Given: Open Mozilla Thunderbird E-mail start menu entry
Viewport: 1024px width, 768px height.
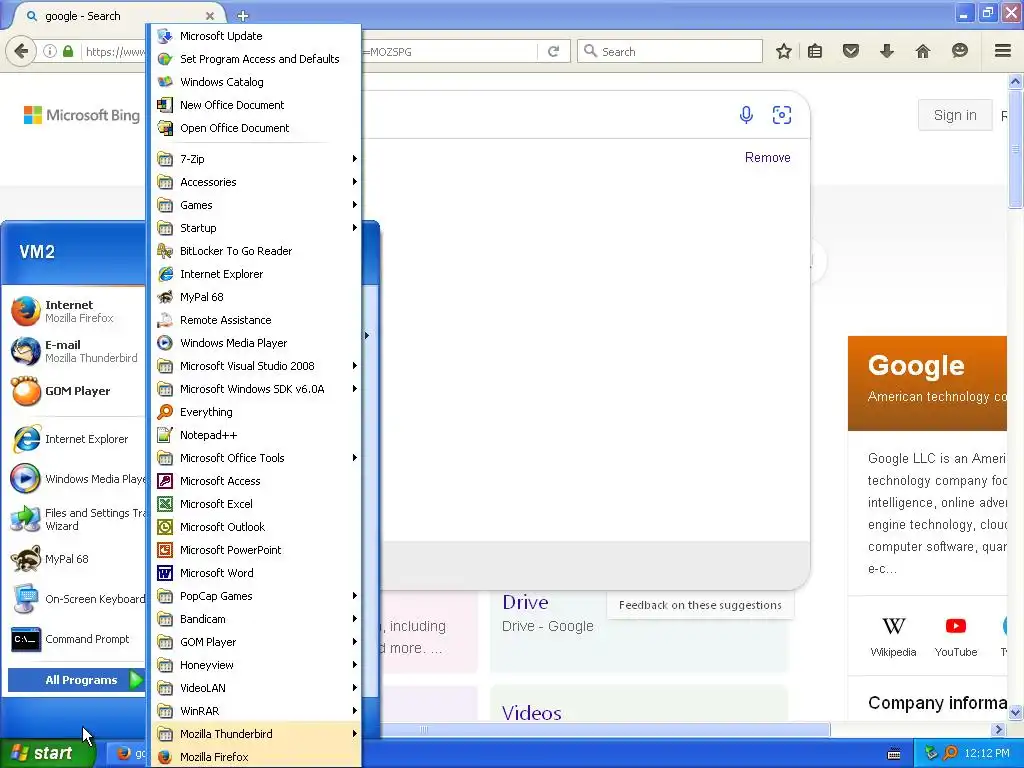Looking at the screenshot, I should pos(73,351).
